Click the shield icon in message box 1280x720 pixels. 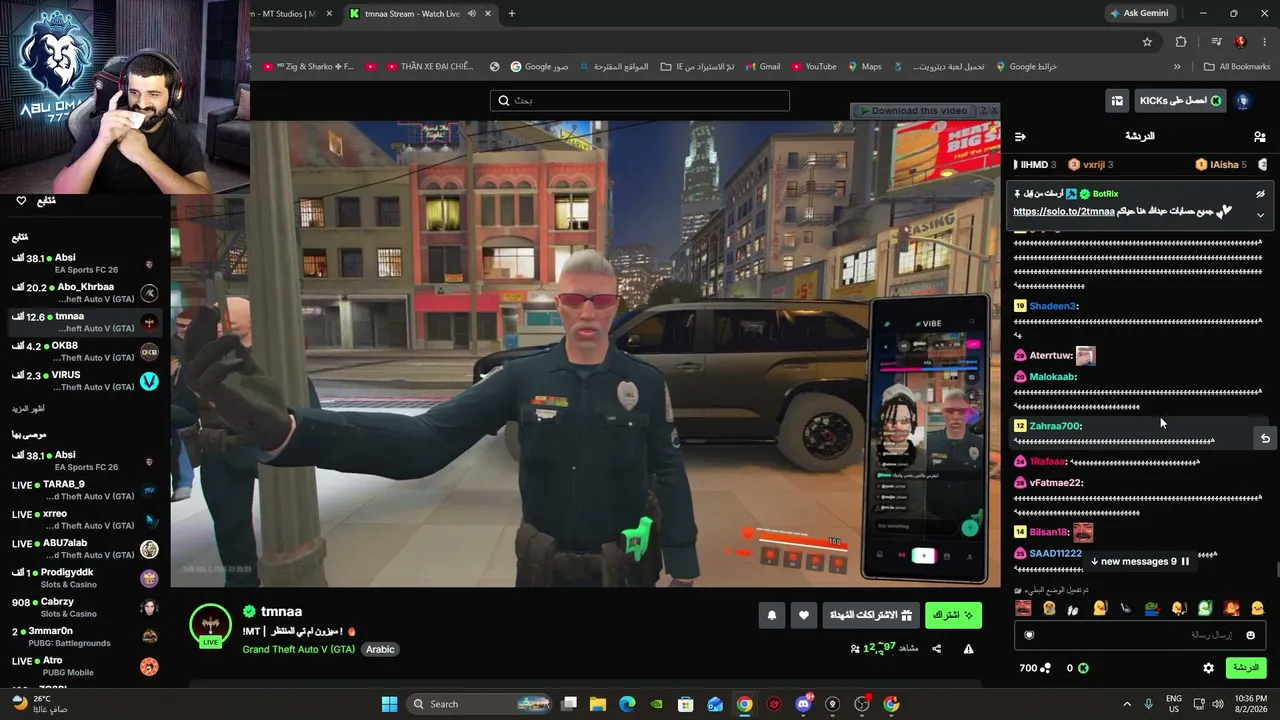pyautogui.click(x=1029, y=635)
